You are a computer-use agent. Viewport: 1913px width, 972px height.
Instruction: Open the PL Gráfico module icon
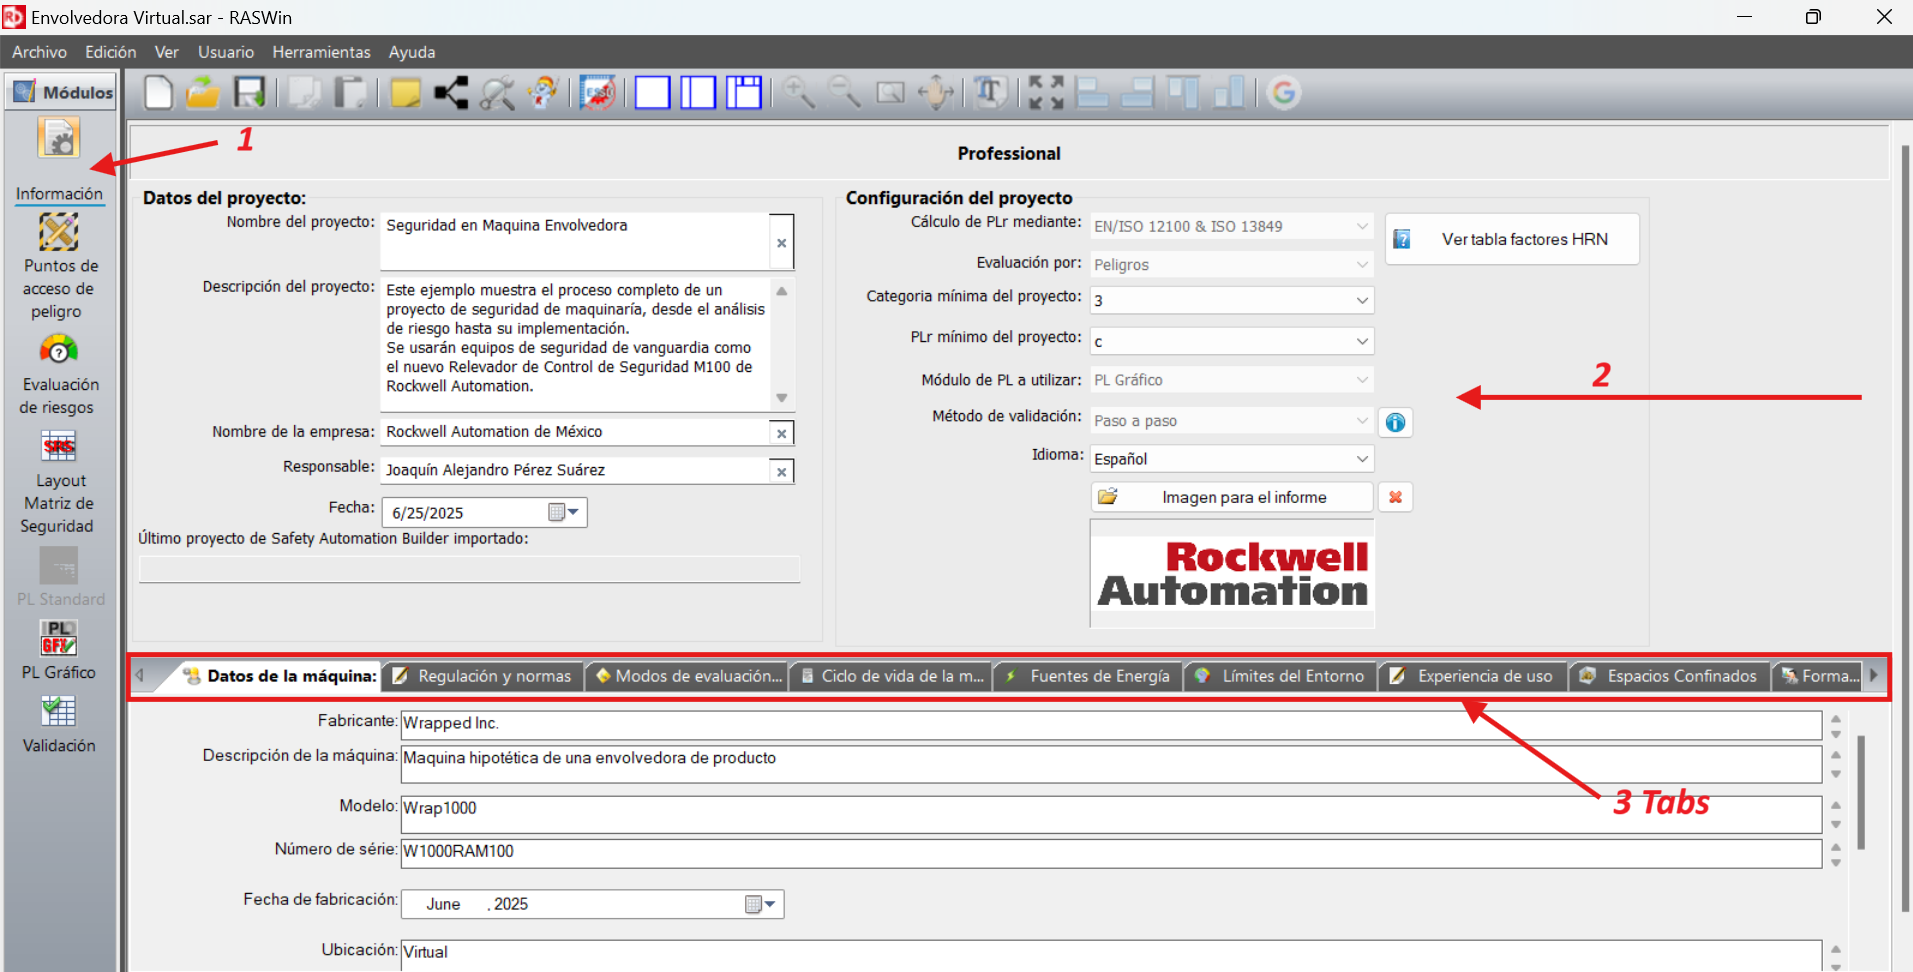point(59,638)
